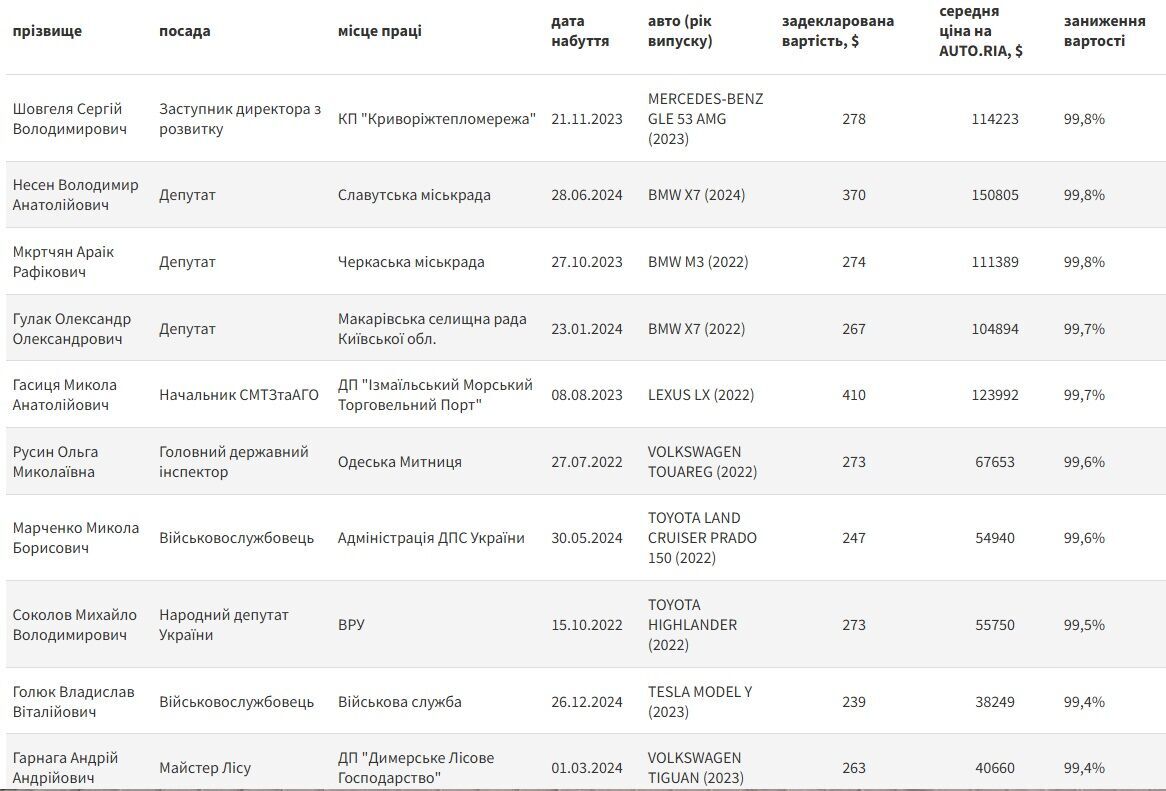Sort by дата набуття column header
1166x791 pixels.
(579, 31)
